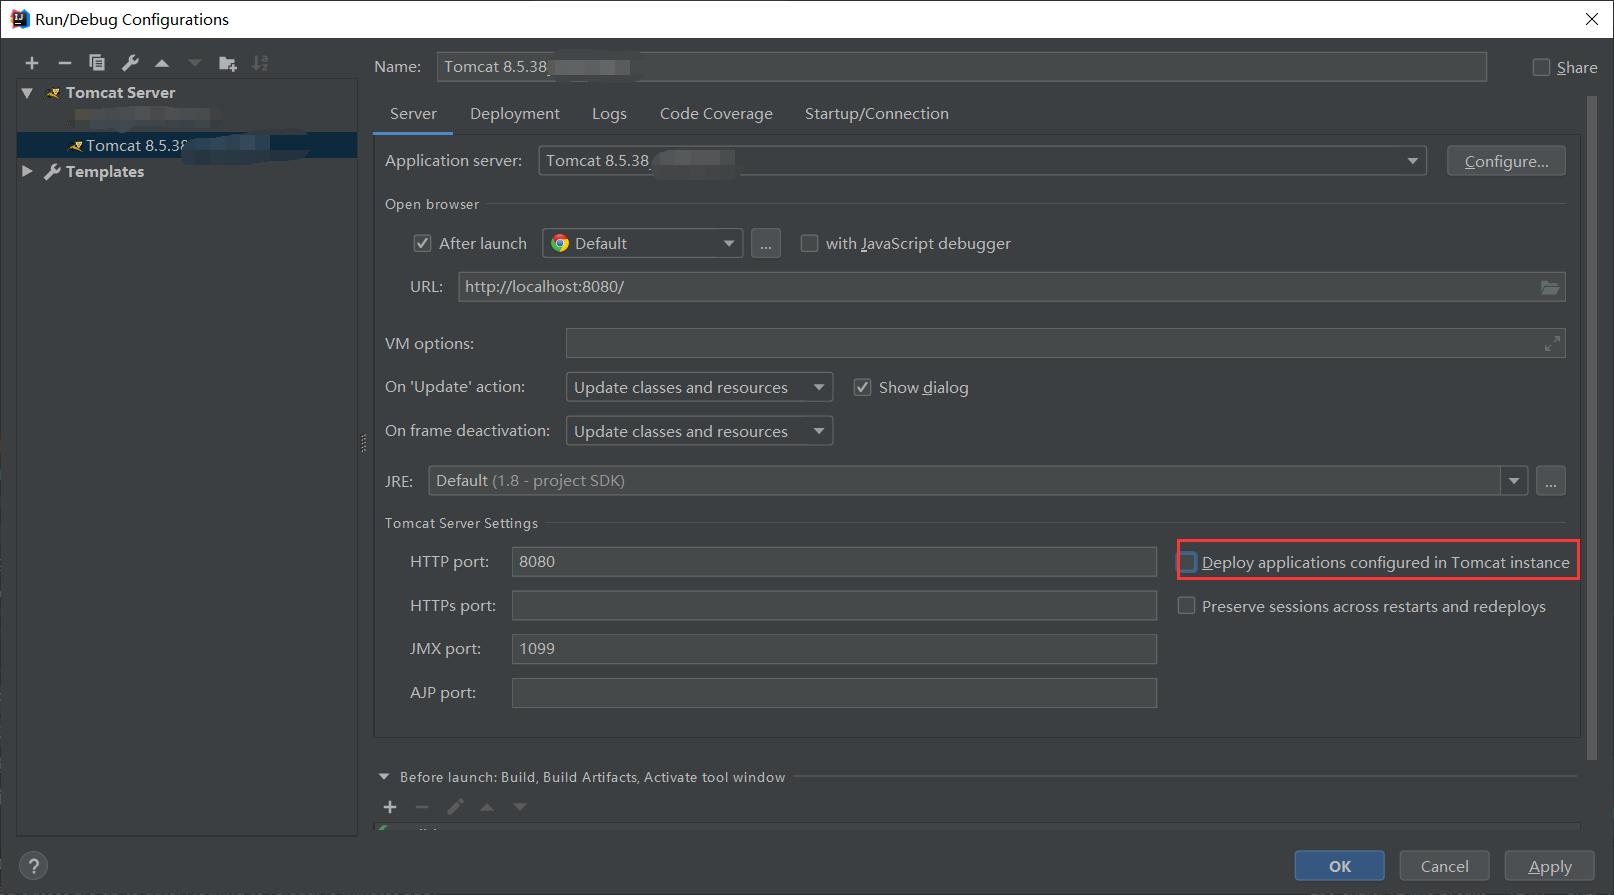This screenshot has width=1614, height=895.
Task: Enable with JavaScript debugger option
Action: click(809, 243)
